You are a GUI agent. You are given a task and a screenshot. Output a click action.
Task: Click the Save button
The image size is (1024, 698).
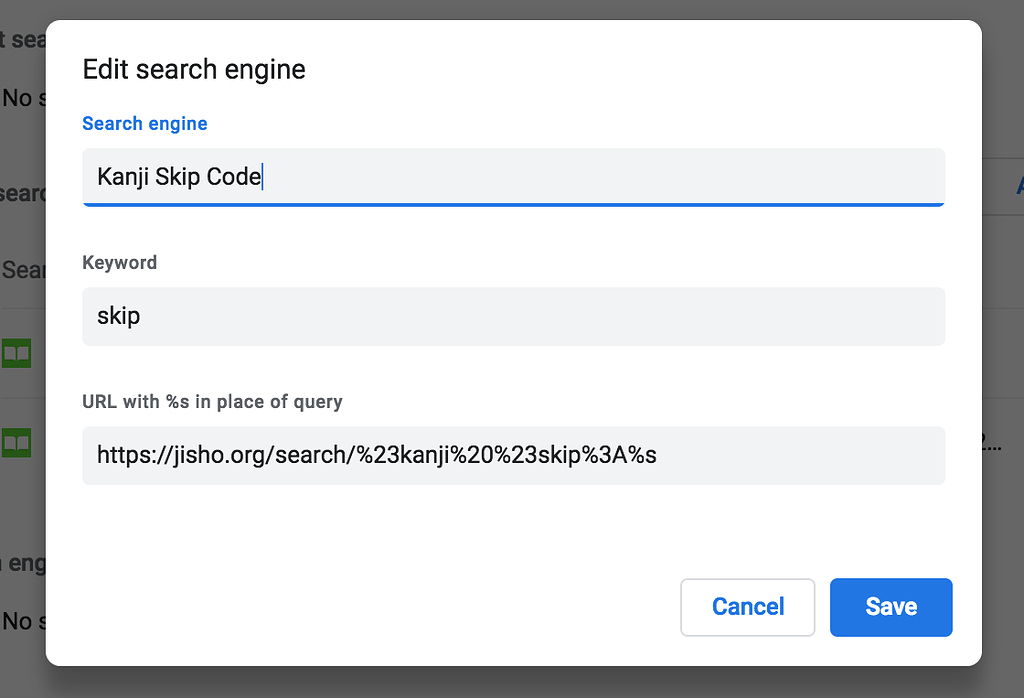890,607
